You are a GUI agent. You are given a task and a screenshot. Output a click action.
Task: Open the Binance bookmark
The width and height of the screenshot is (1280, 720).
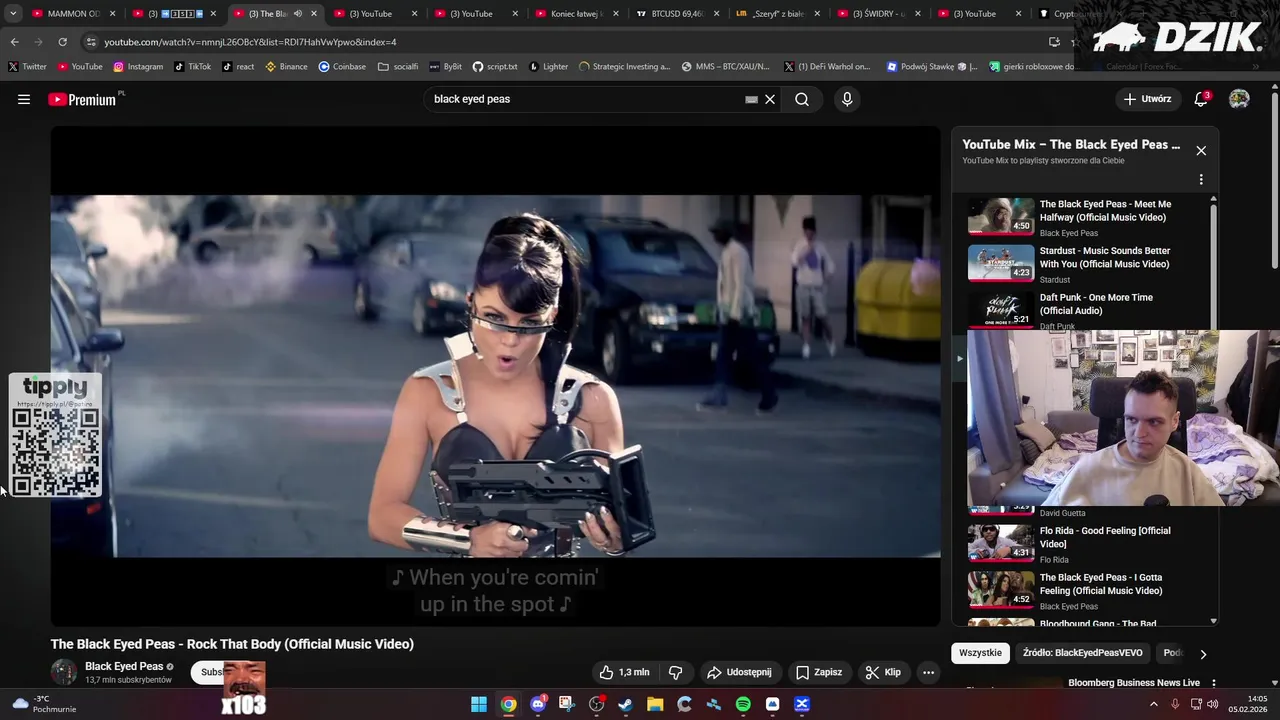[286, 67]
